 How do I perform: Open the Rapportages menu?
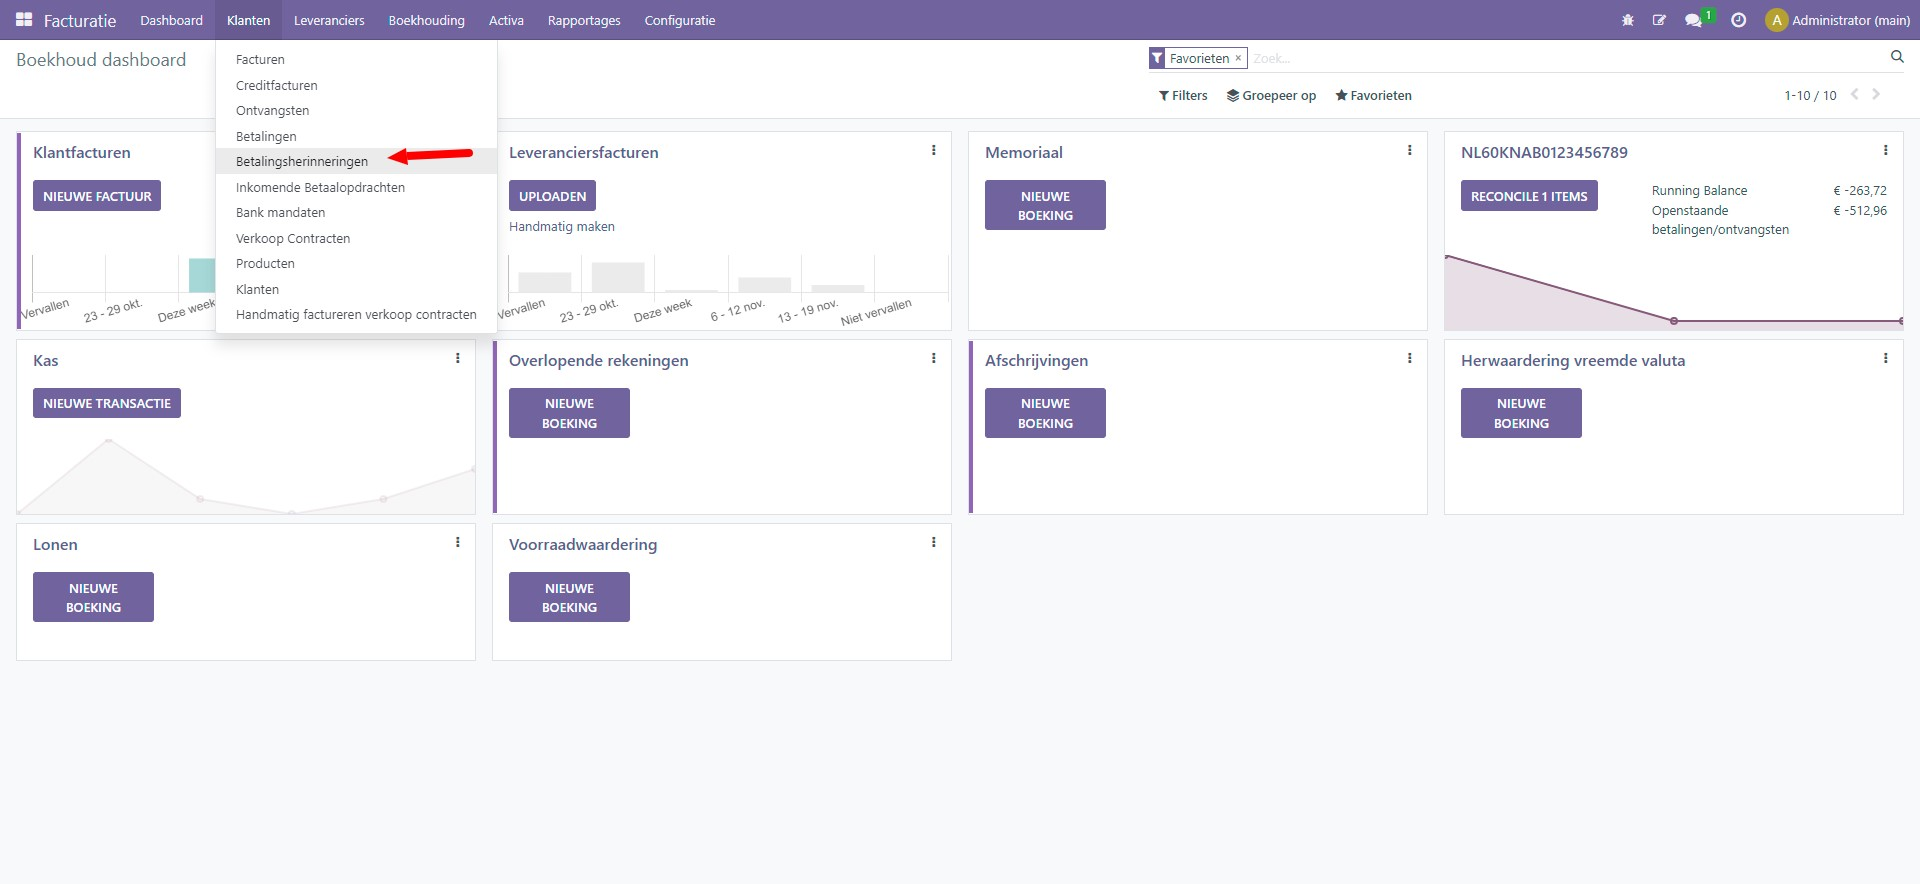tap(584, 20)
